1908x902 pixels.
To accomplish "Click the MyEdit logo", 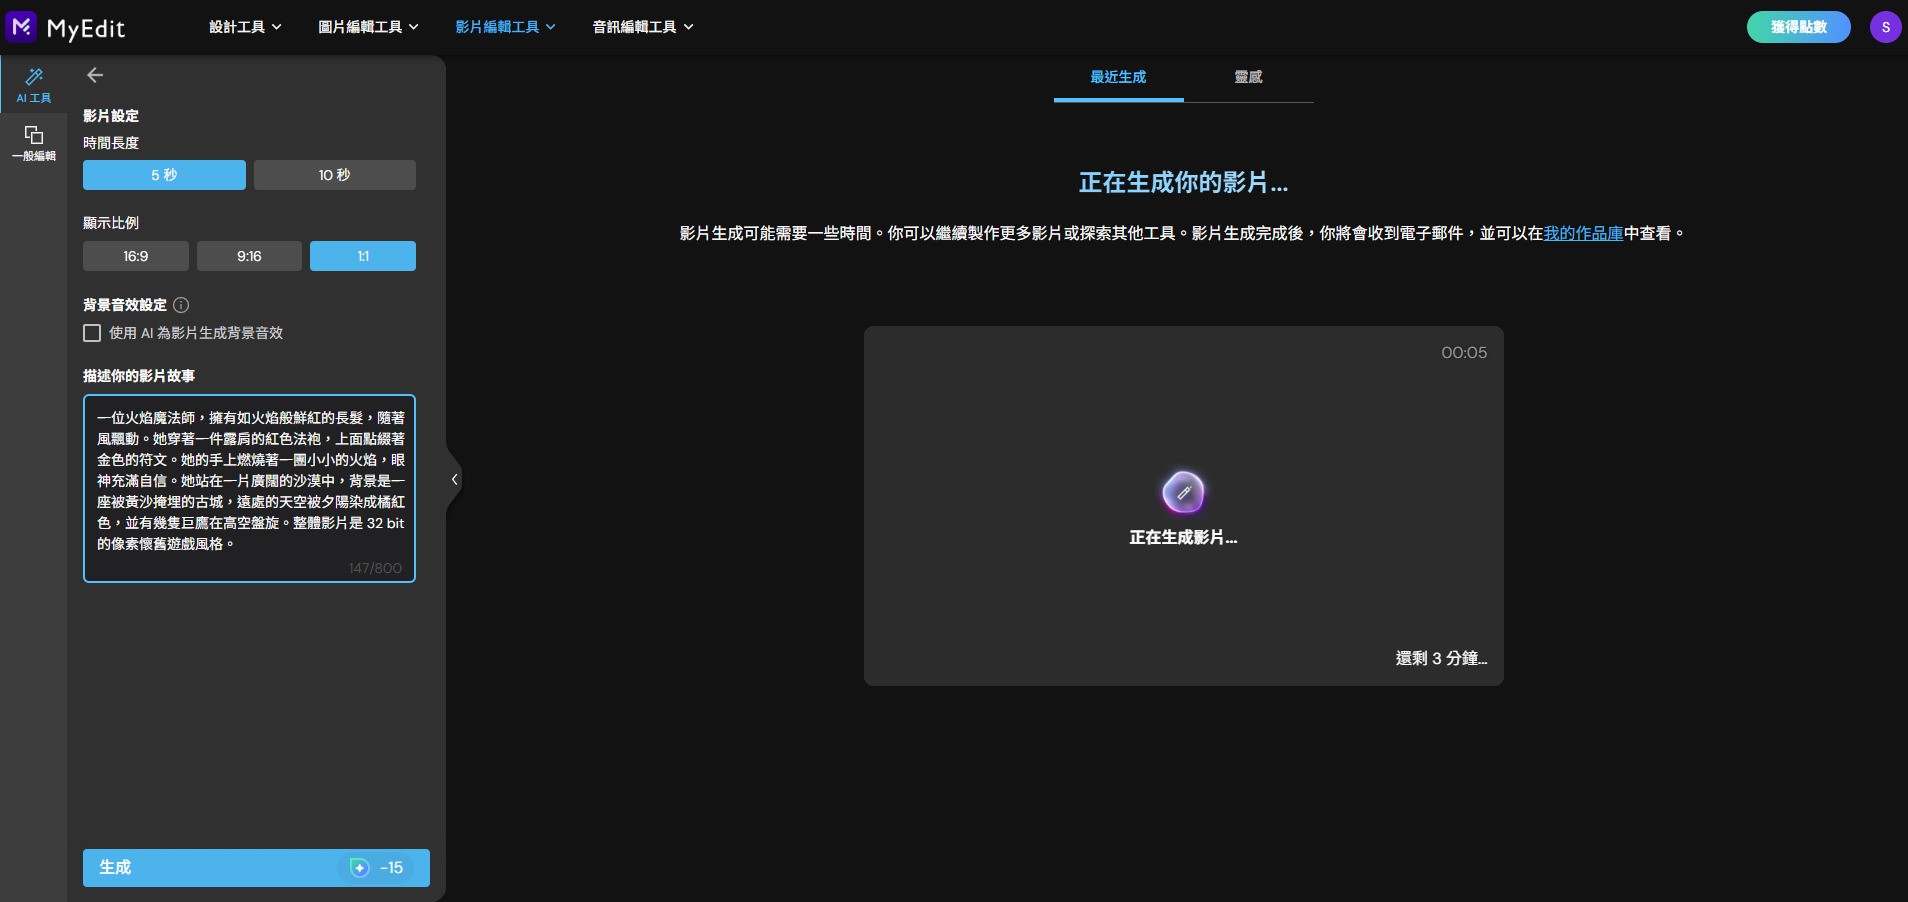I will pos(67,27).
